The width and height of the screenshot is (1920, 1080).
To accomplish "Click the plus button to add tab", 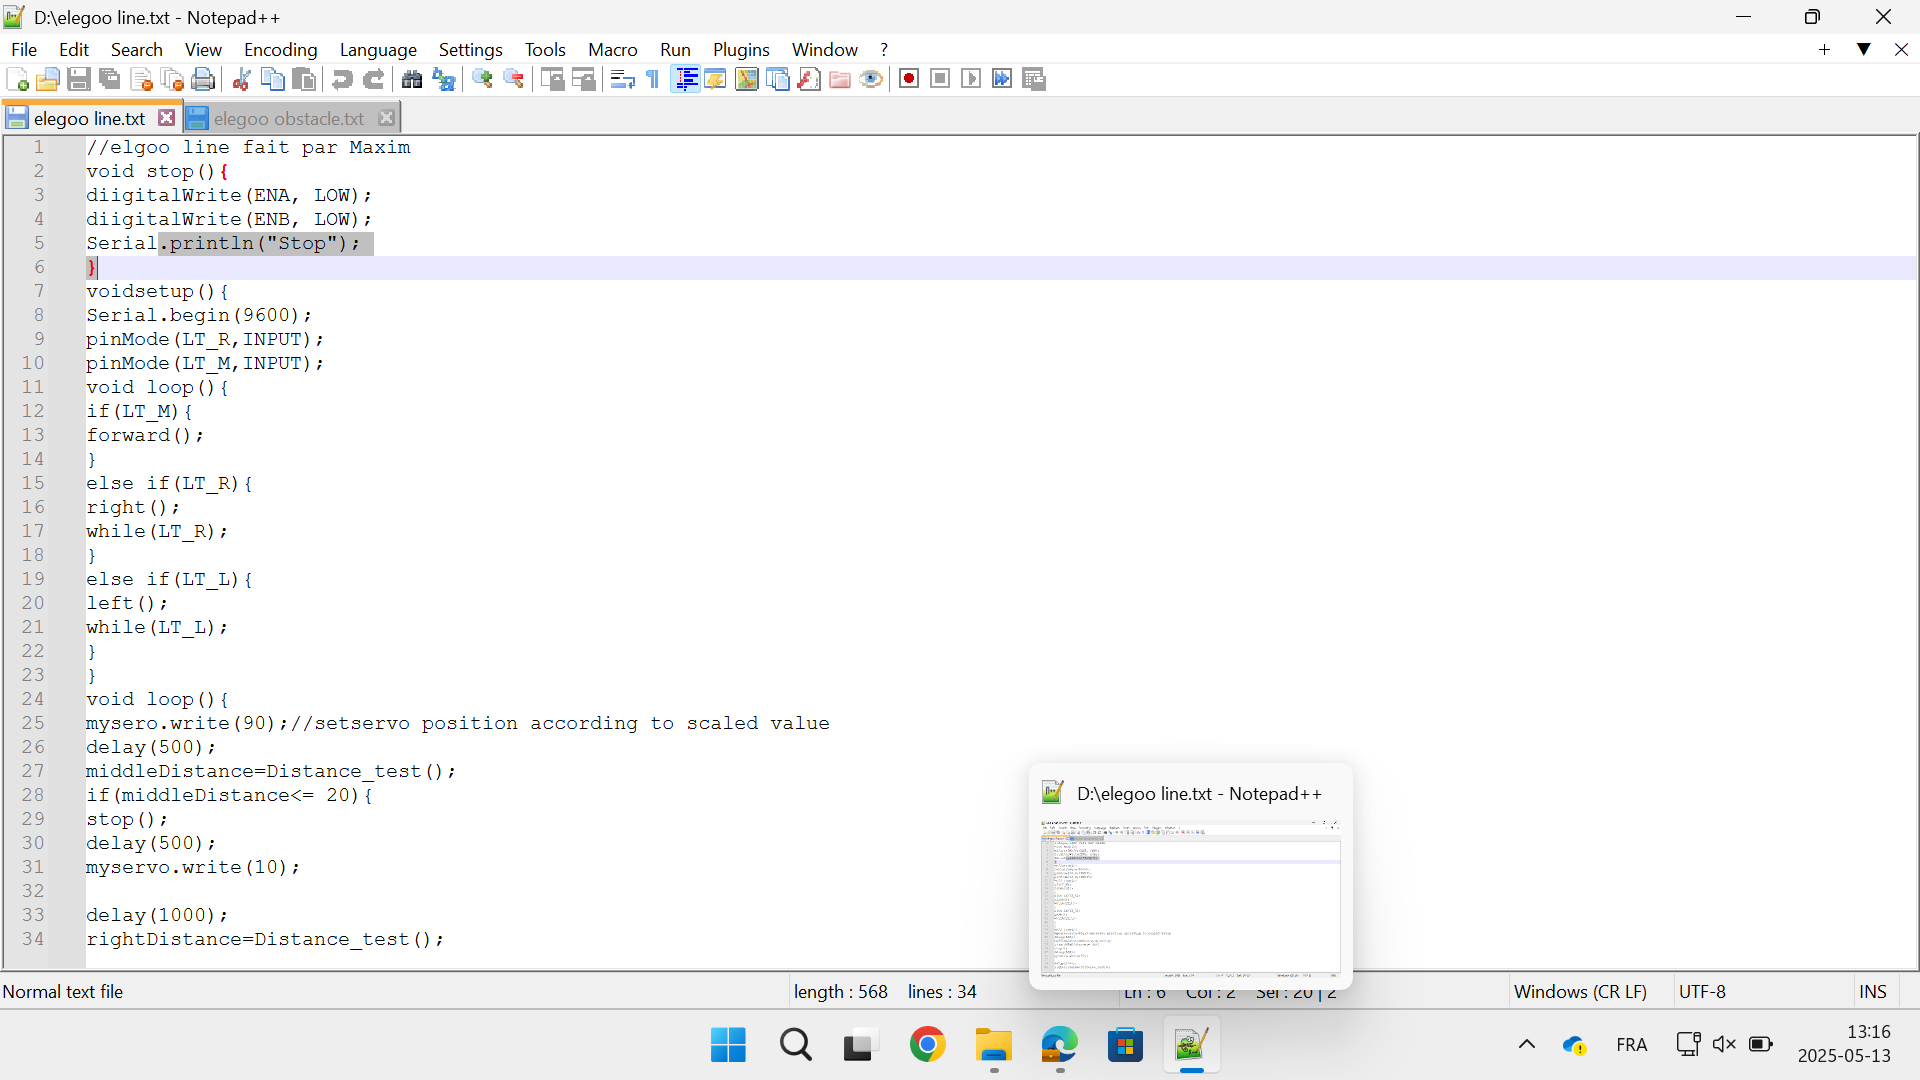I will 1824,49.
